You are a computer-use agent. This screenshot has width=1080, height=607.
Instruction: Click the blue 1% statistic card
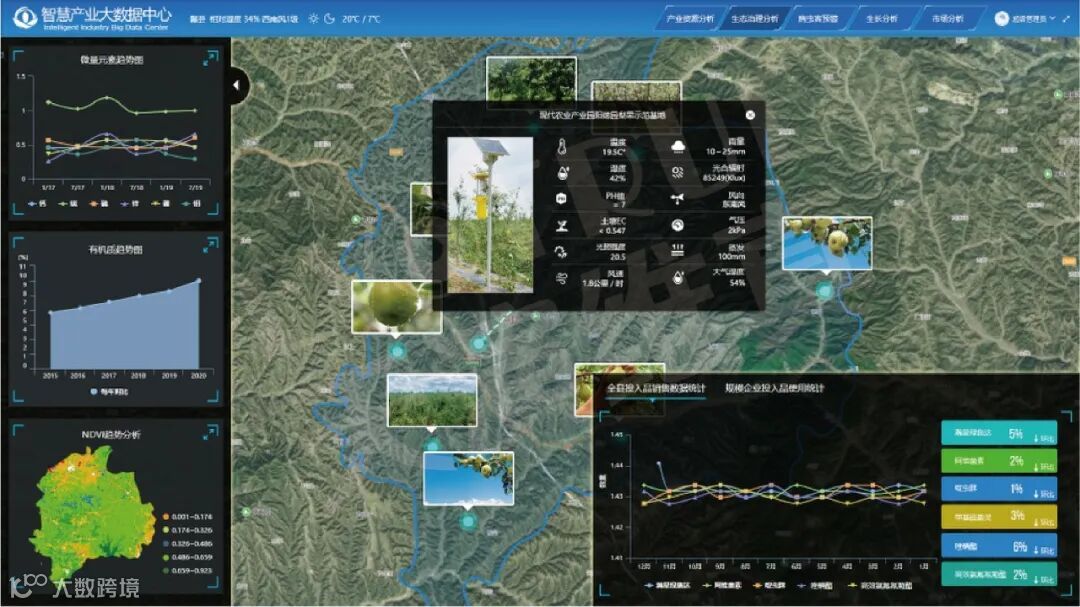coord(999,488)
